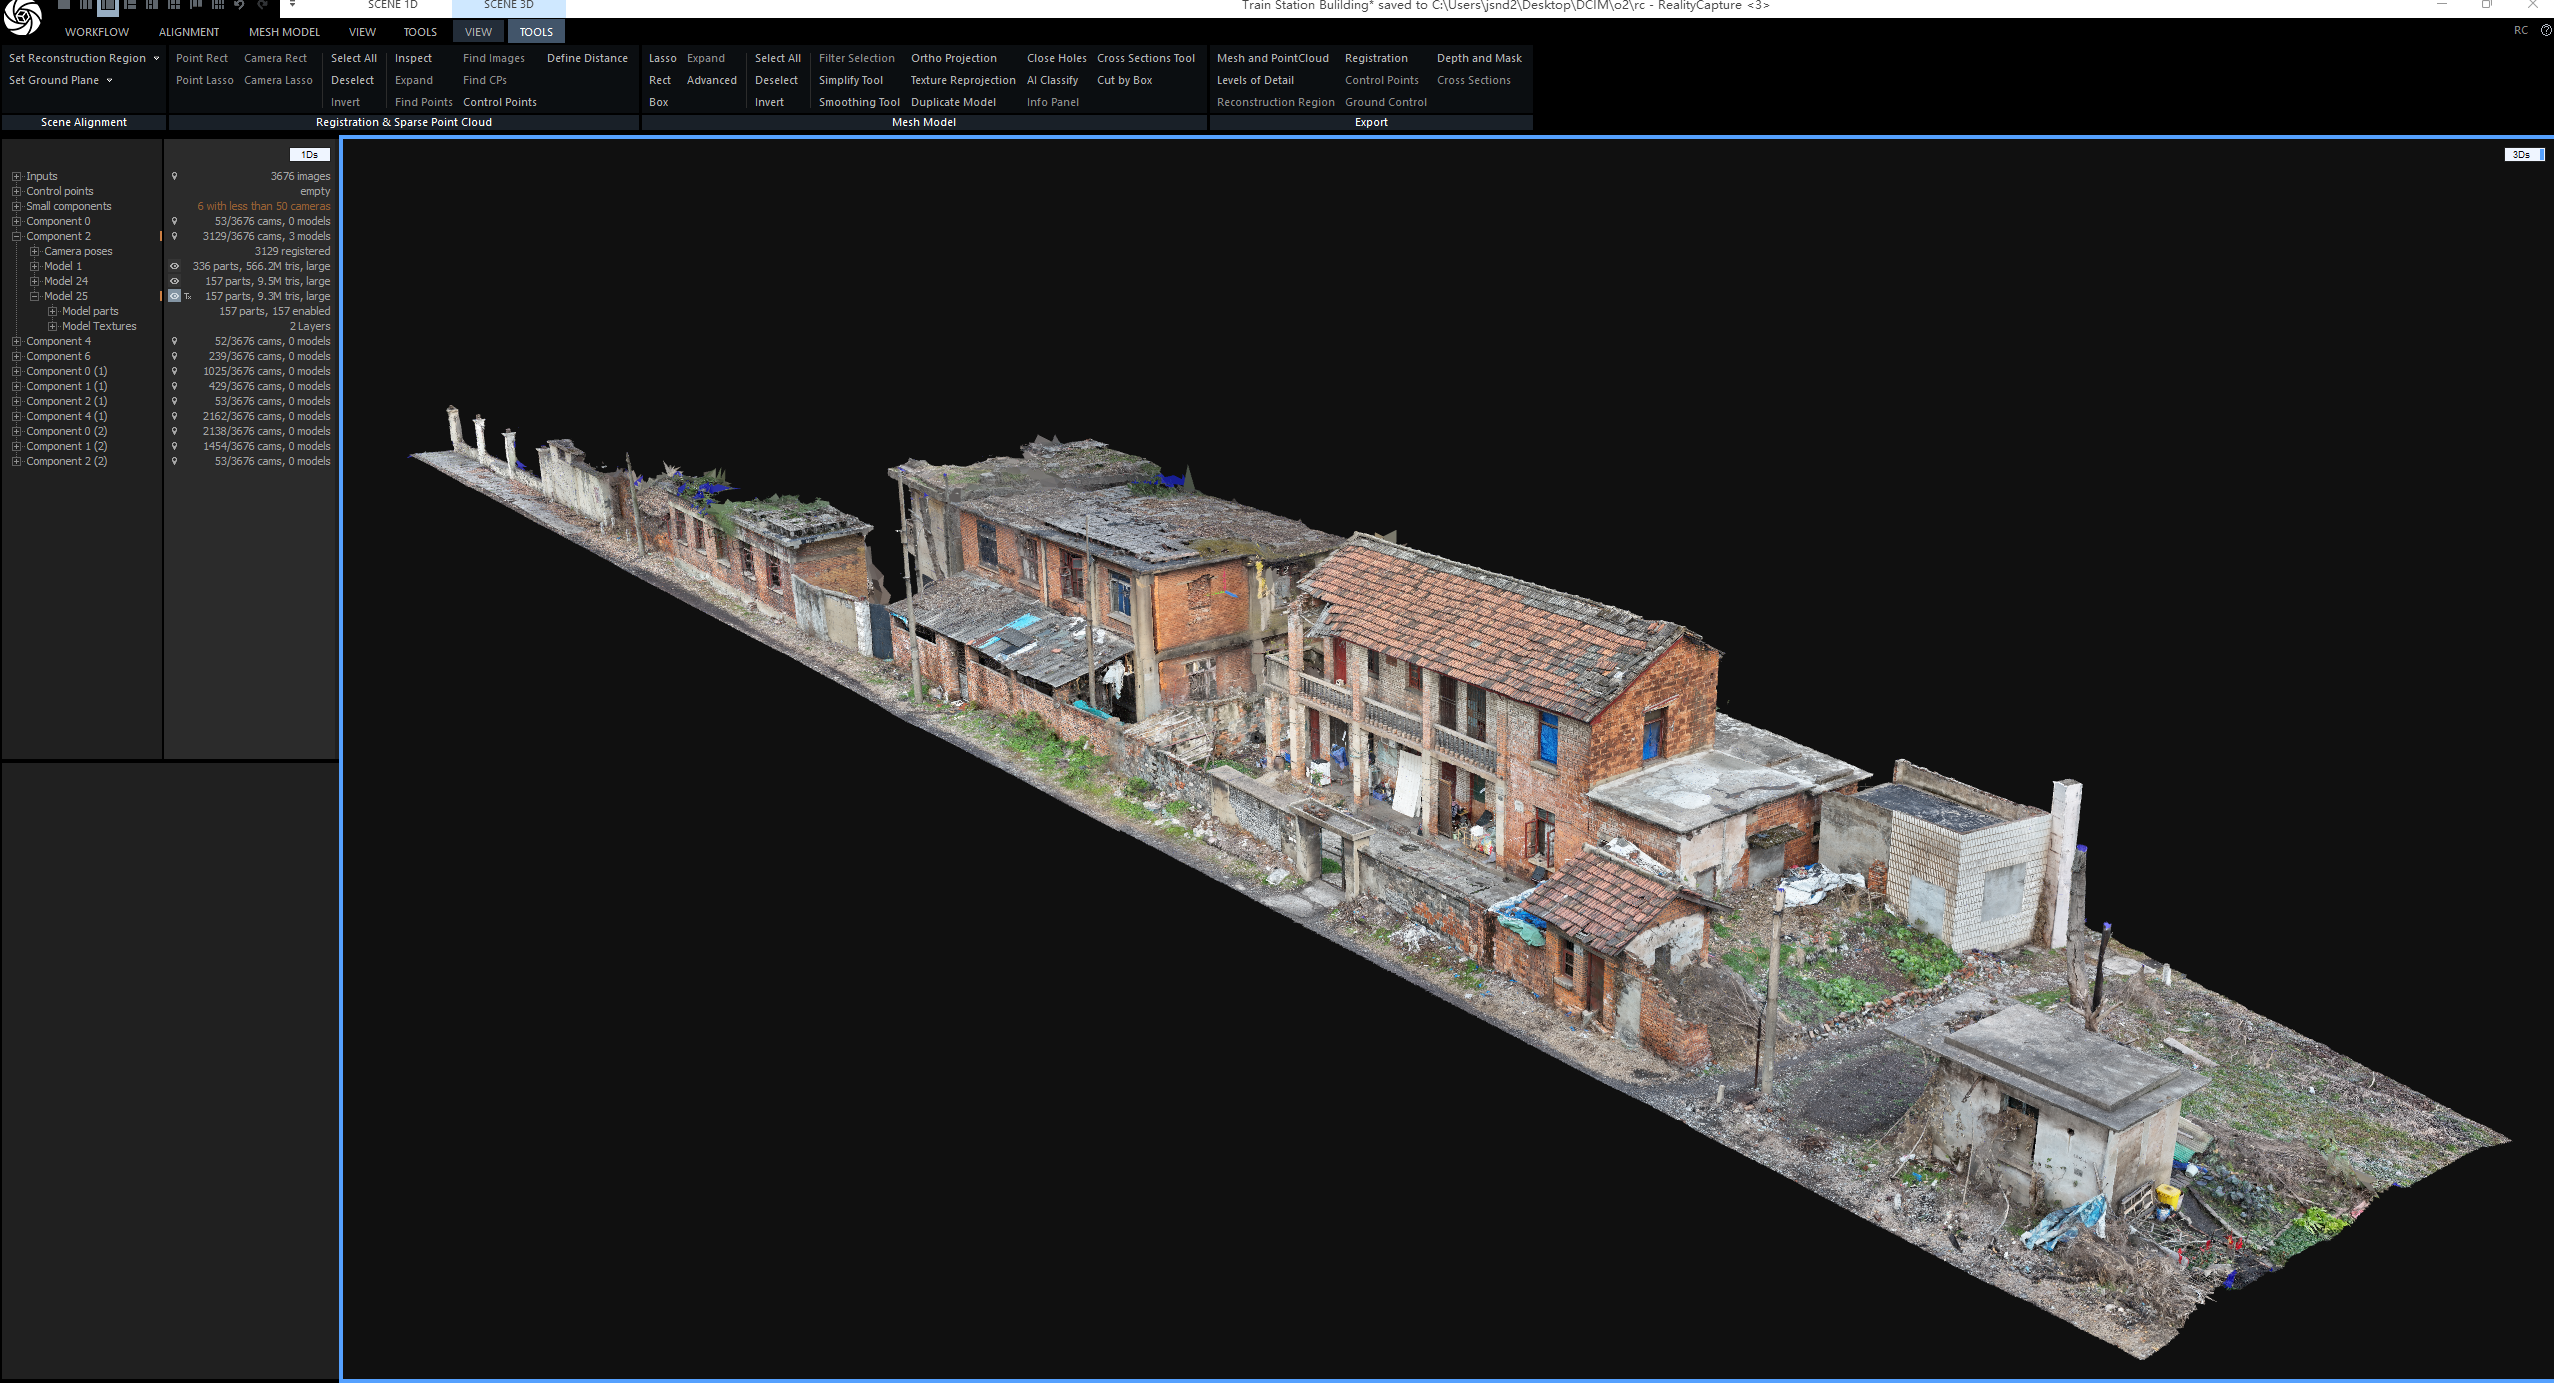Open the Set Reconstruction Region dropdown arrow
2554x1383 pixels.
(x=156, y=58)
